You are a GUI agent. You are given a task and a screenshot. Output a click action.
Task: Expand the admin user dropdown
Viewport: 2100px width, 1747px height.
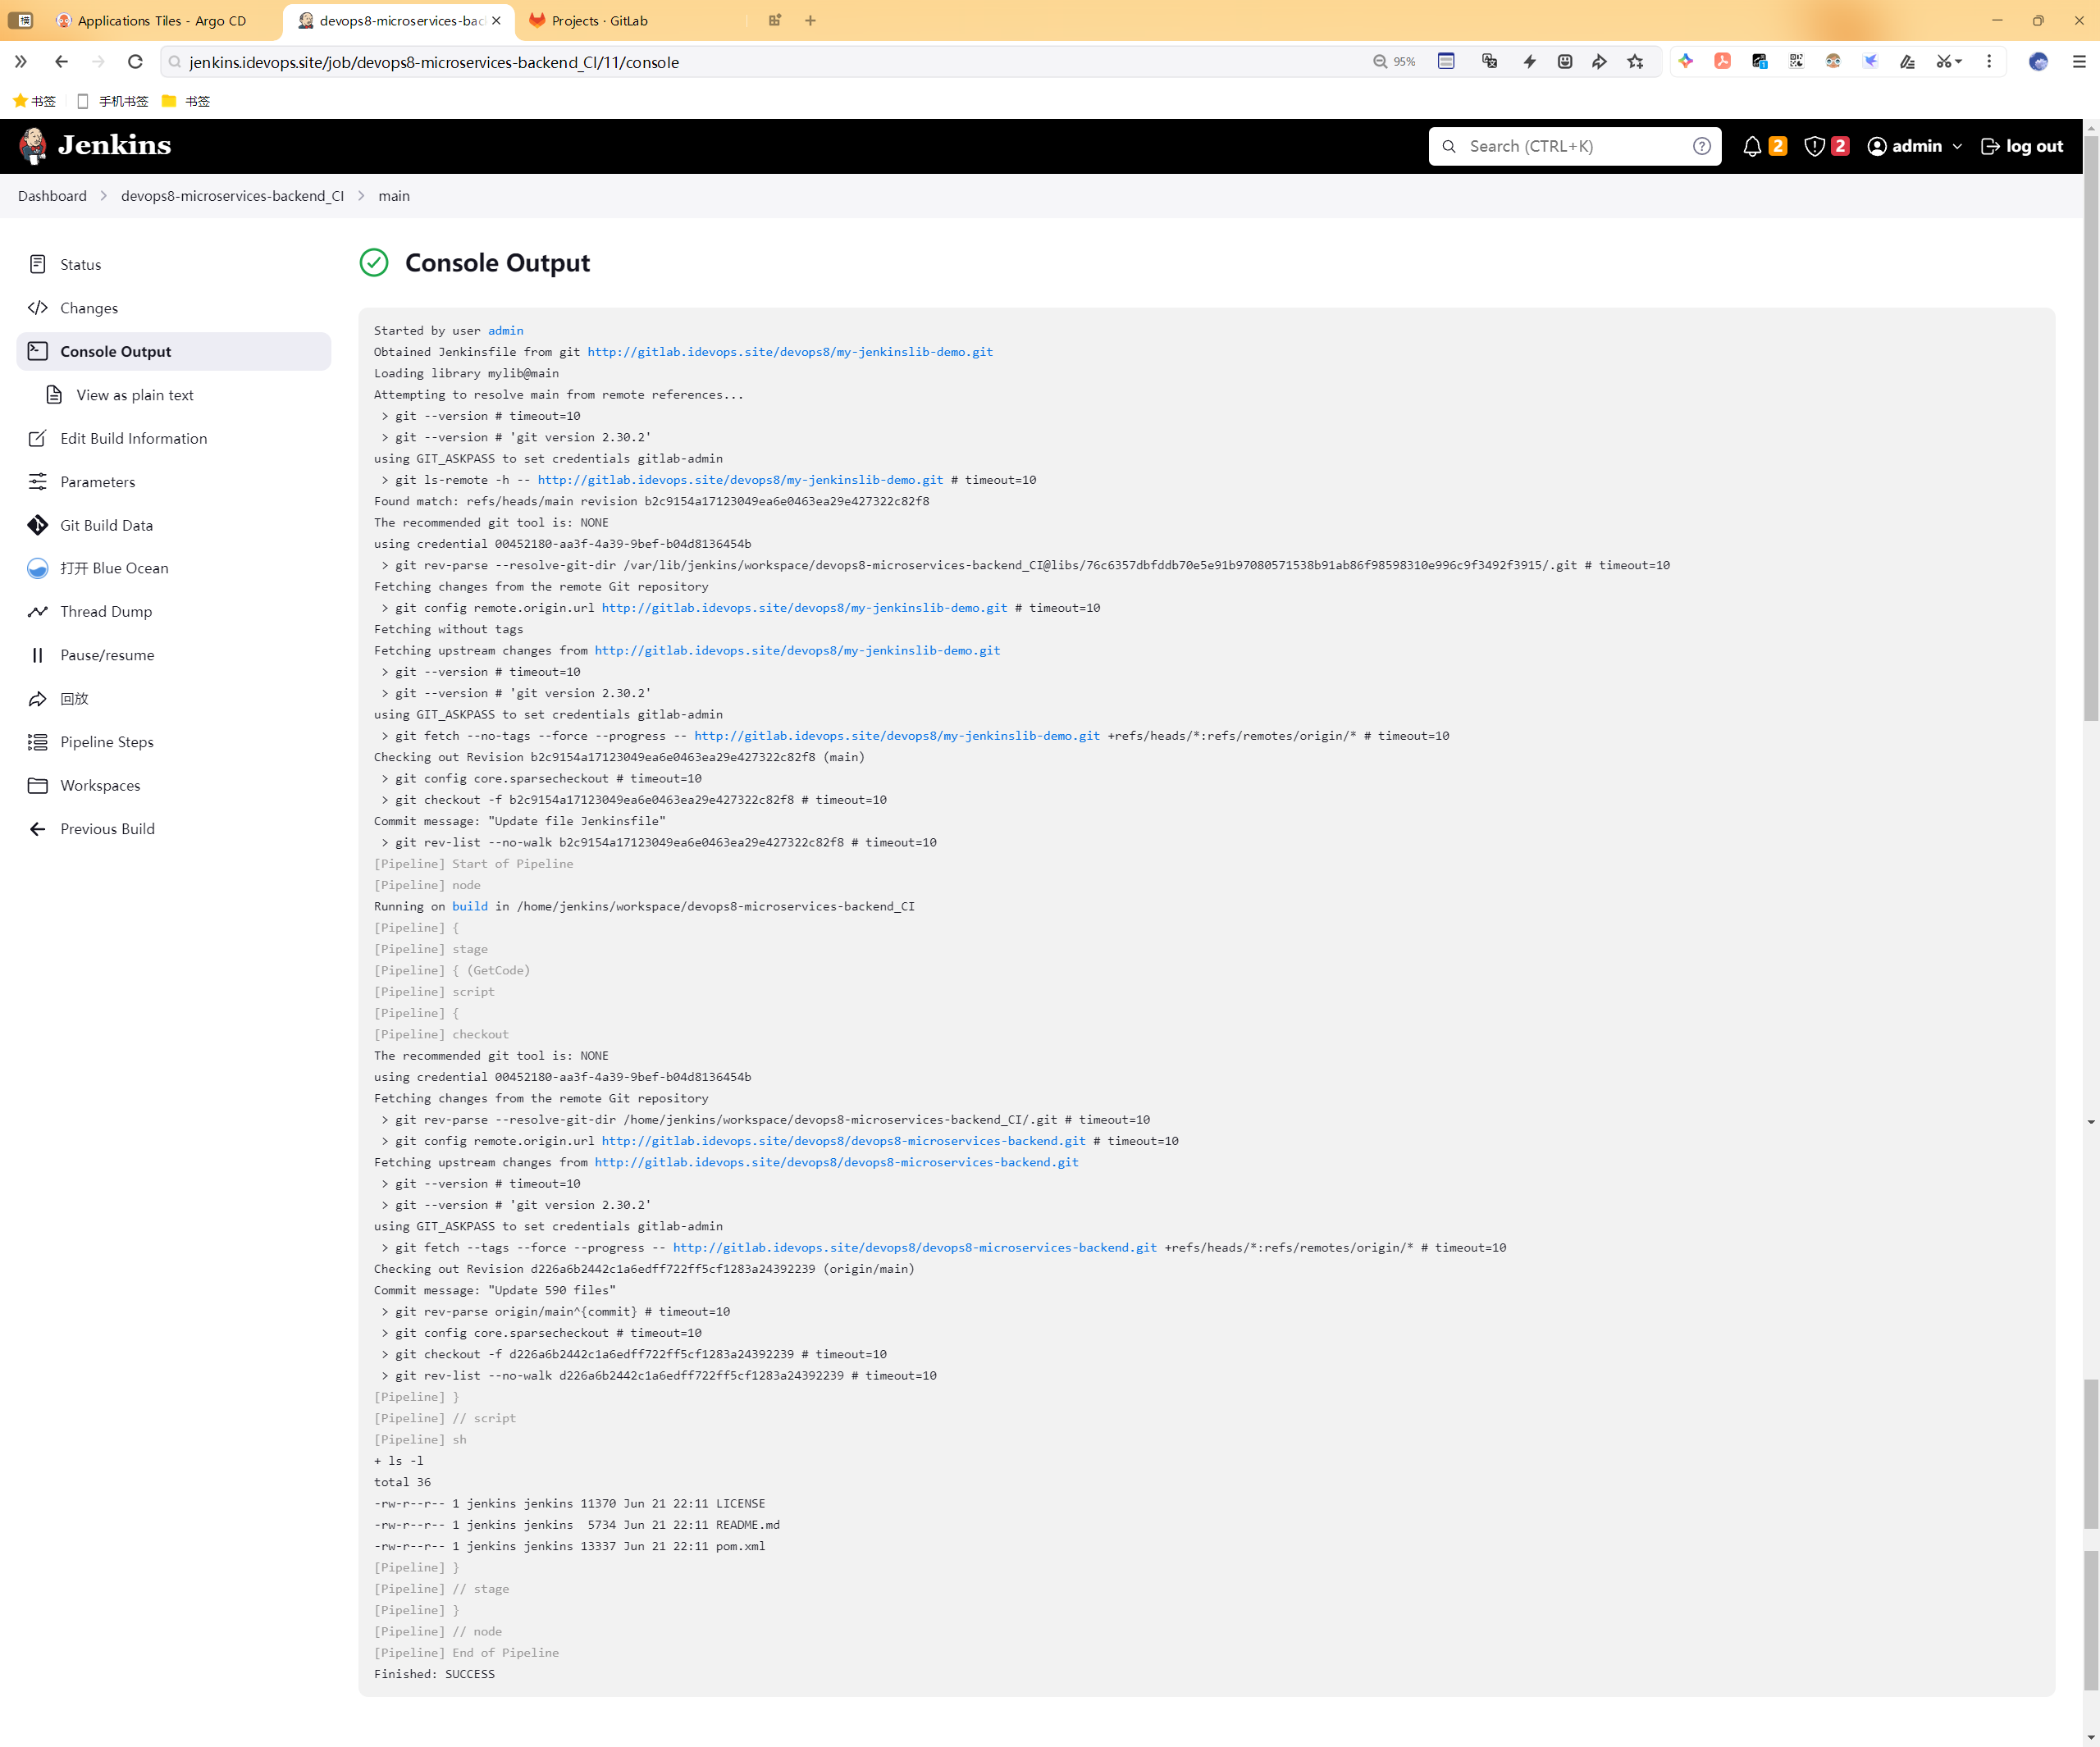(x=1914, y=146)
